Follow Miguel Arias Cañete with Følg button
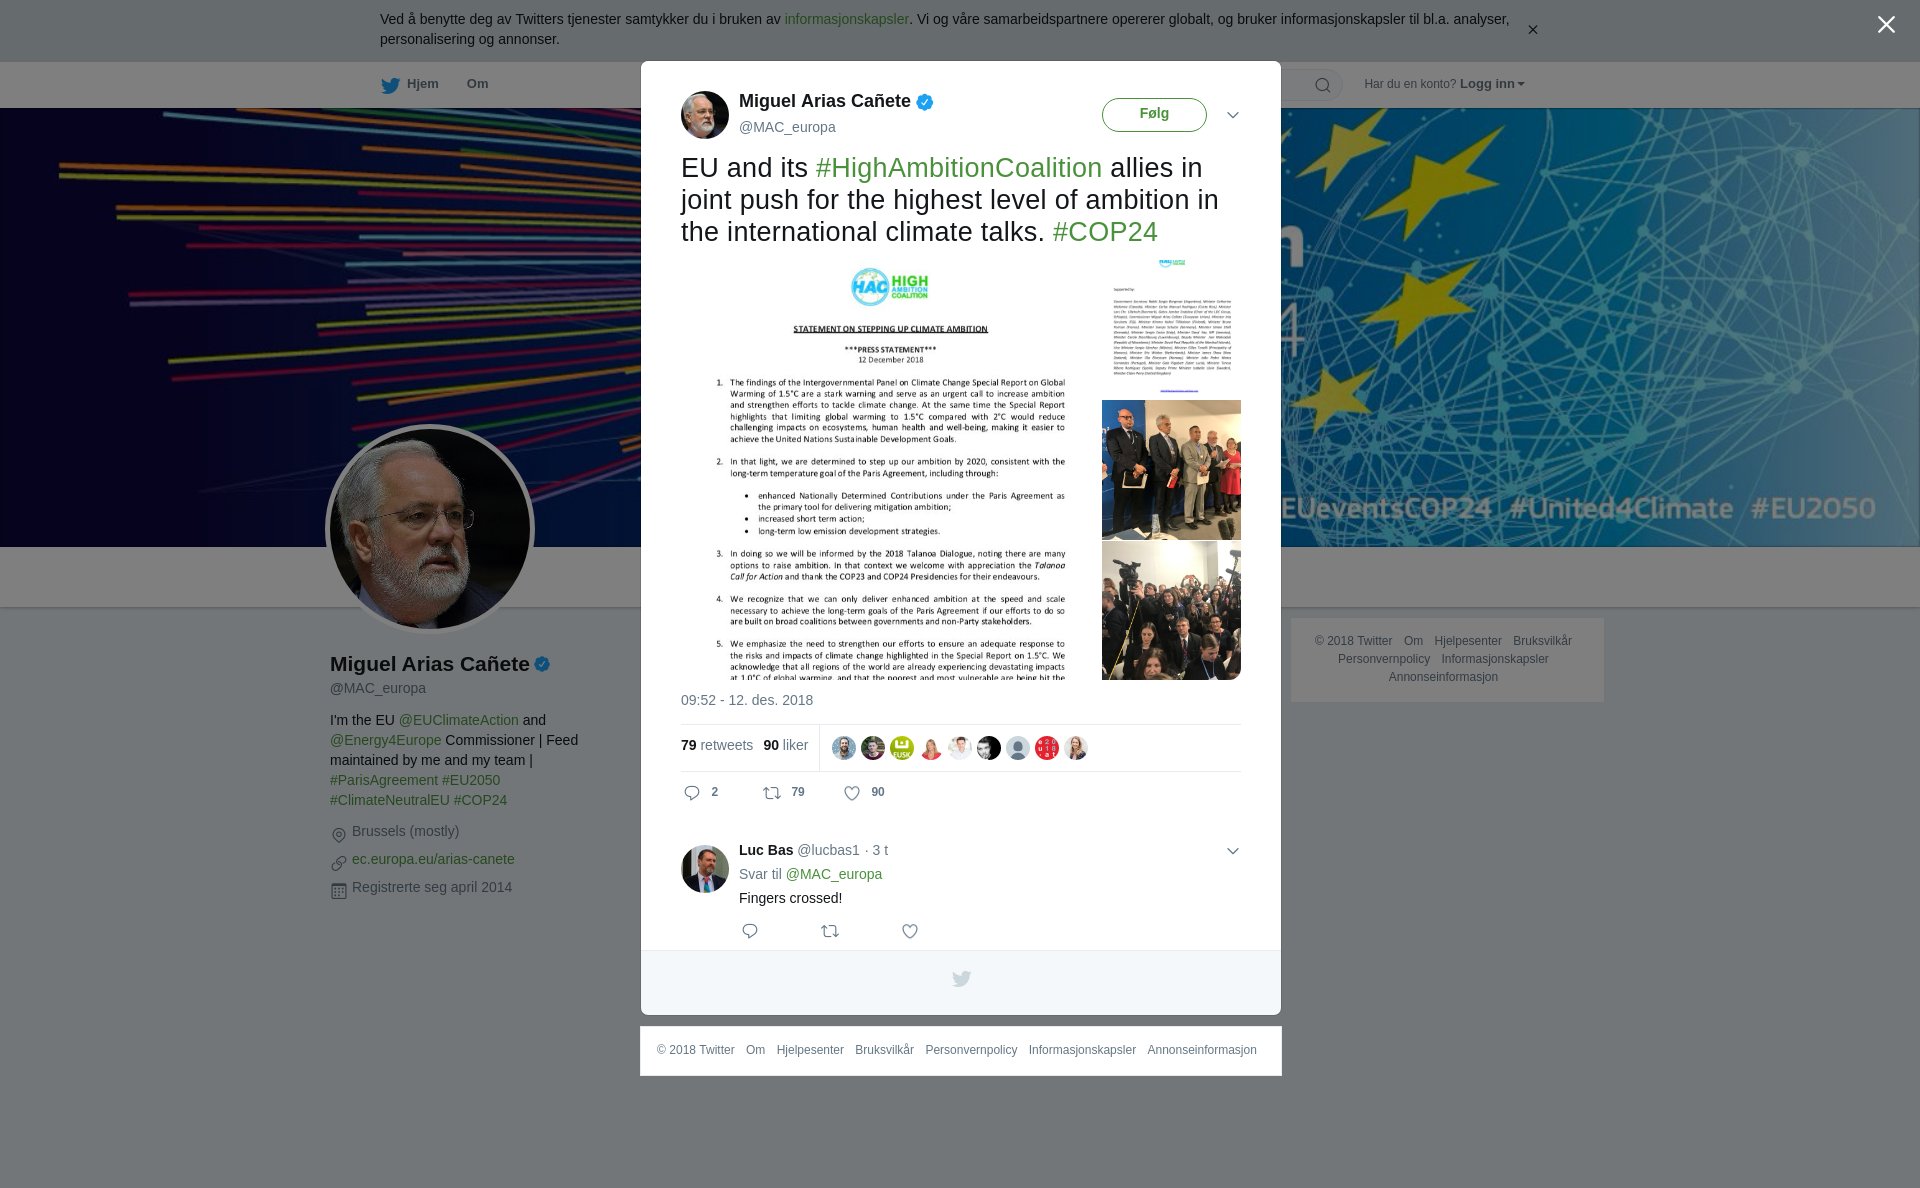 coord(1154,115)
